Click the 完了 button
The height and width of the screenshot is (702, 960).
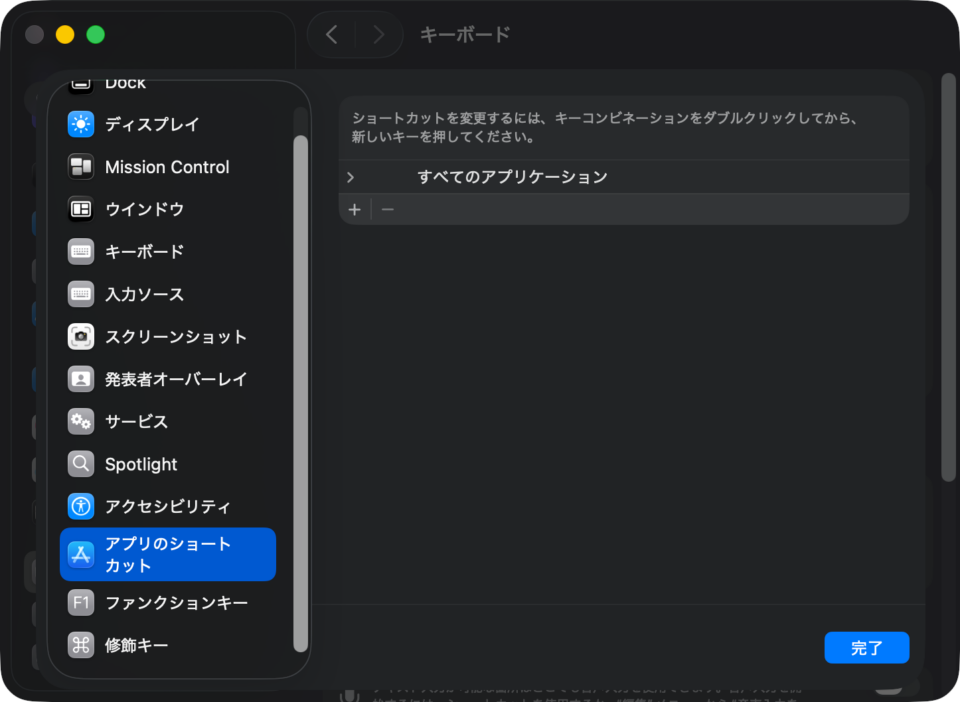pyautogui.click(x=866, y=648)
